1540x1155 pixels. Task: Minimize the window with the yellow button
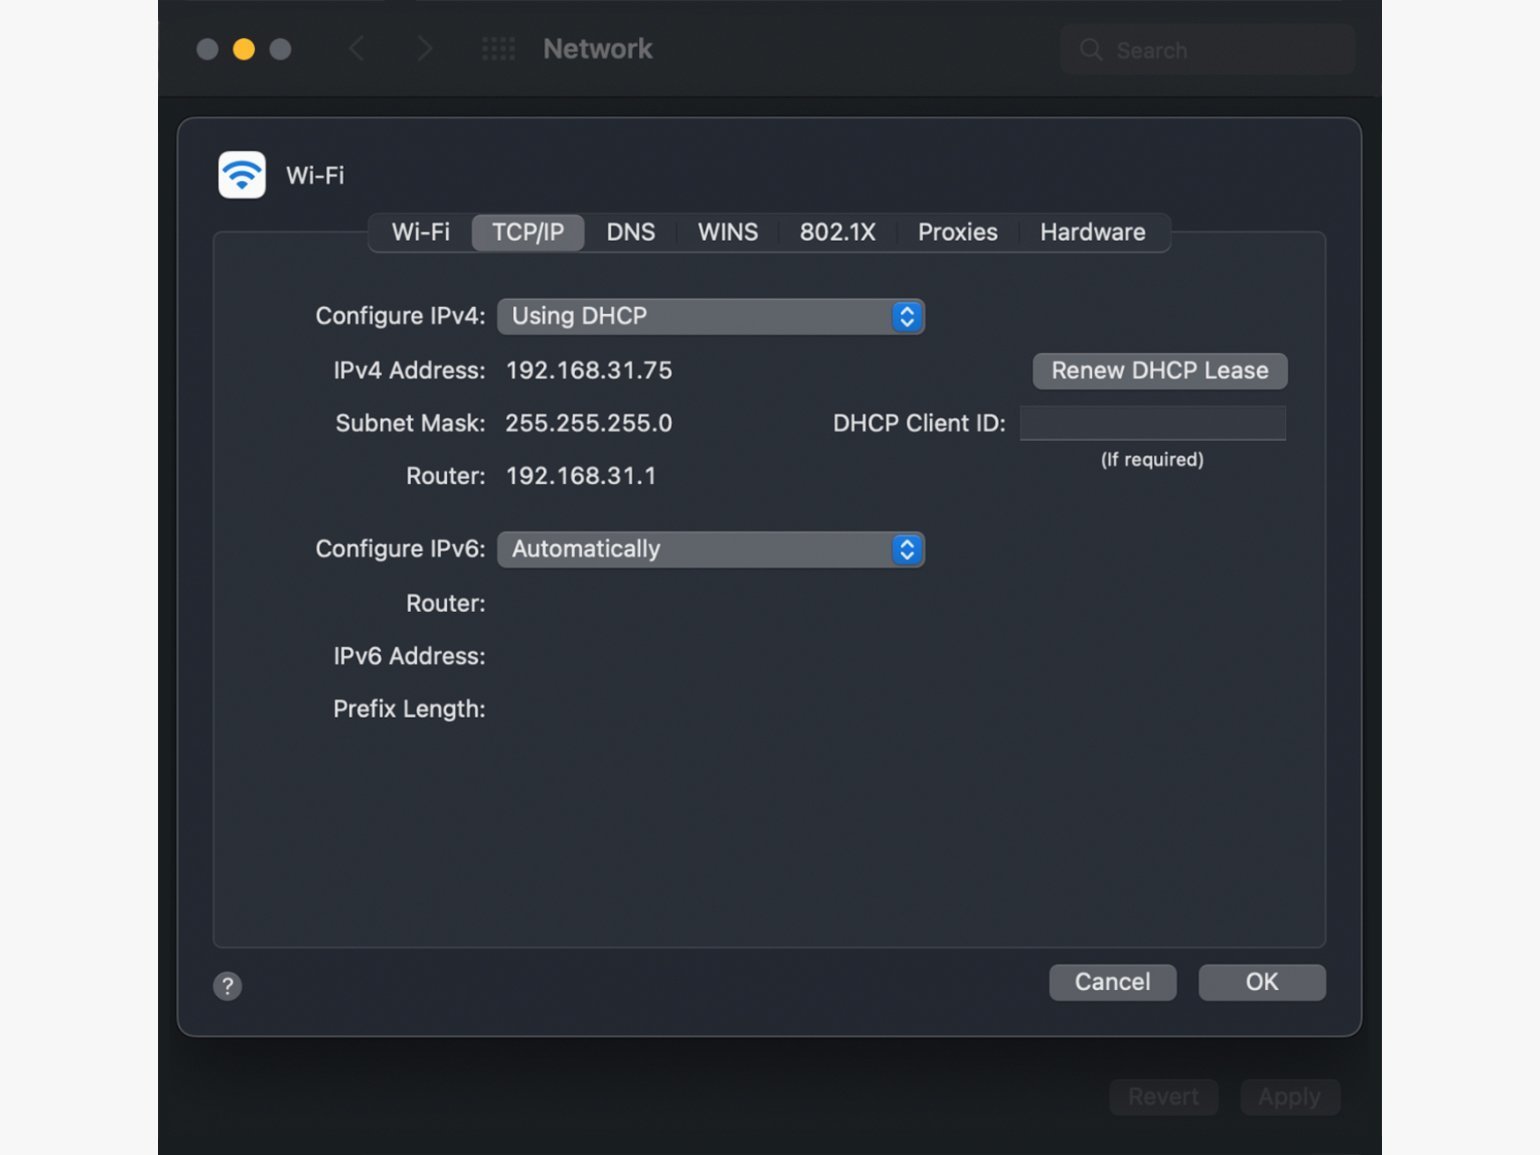click(243, 49)
